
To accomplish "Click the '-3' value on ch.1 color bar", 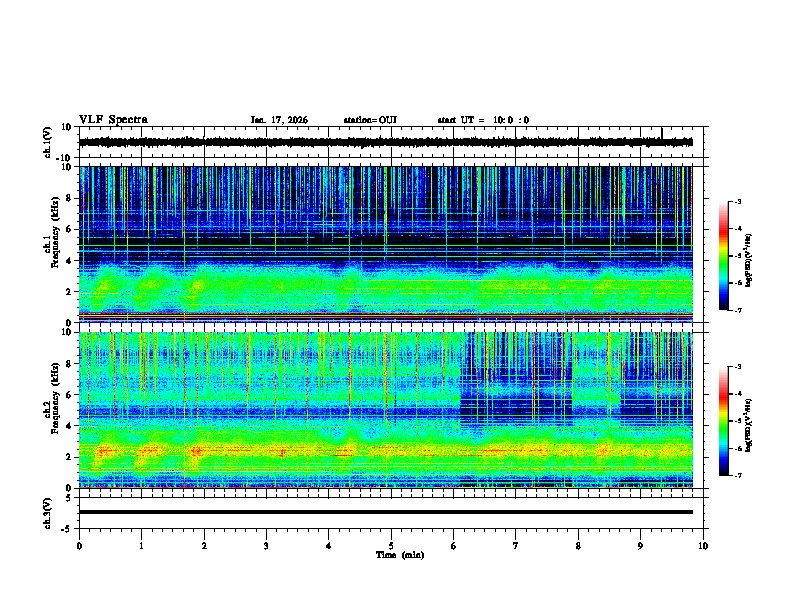I will 737,201.
